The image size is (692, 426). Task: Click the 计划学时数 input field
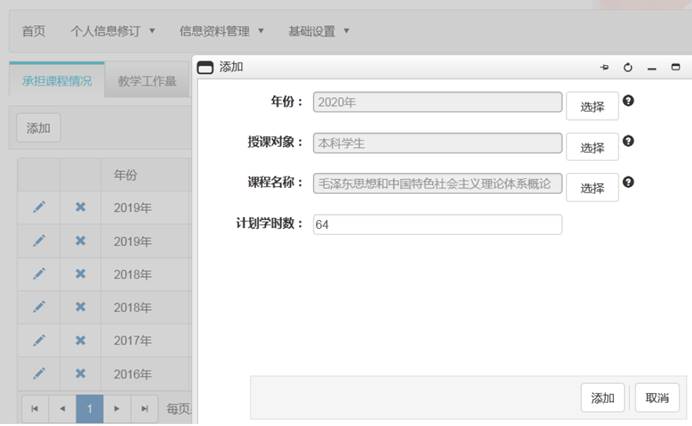point(437,225)
